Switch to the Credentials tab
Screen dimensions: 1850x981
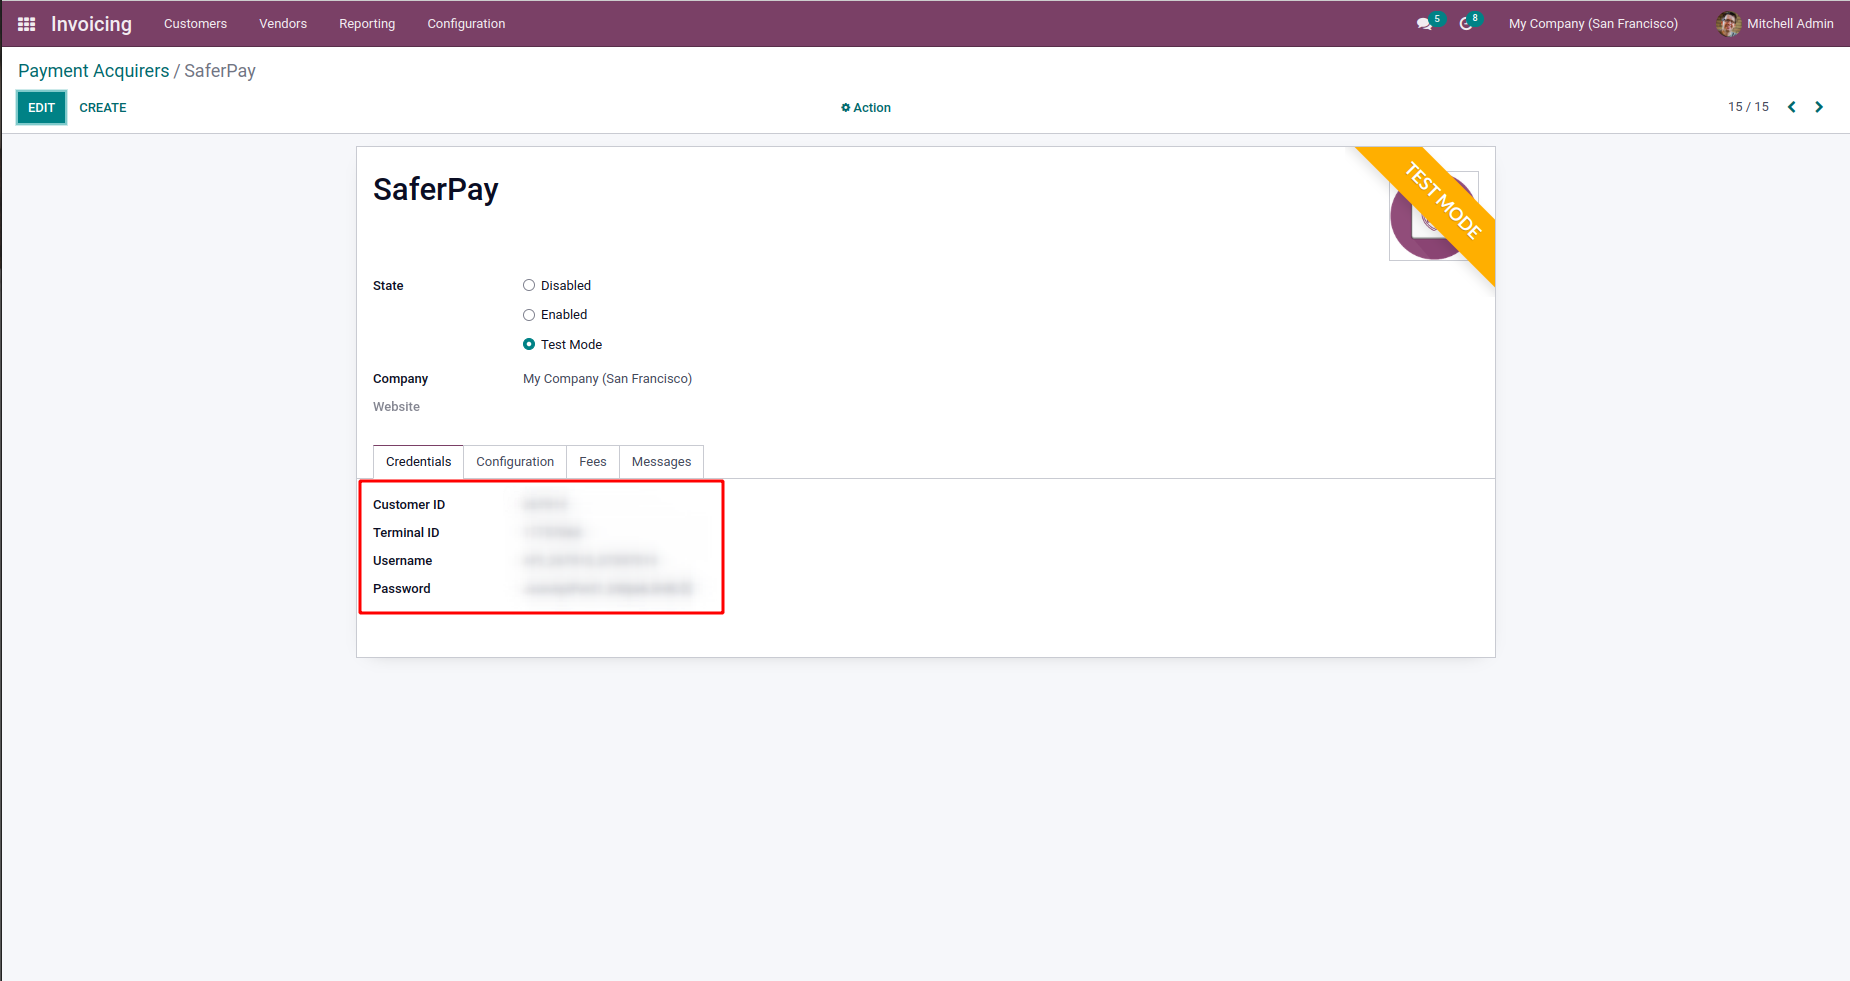pyautogui.click(x=418, y=462)
